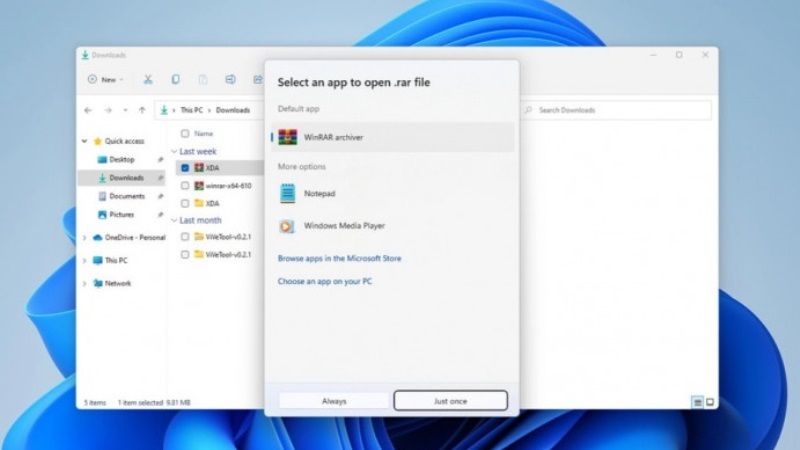Click the winrar-x64-610 installer icon
The image size is (800, 450).
pyautogui.click(x=199, y=186)
